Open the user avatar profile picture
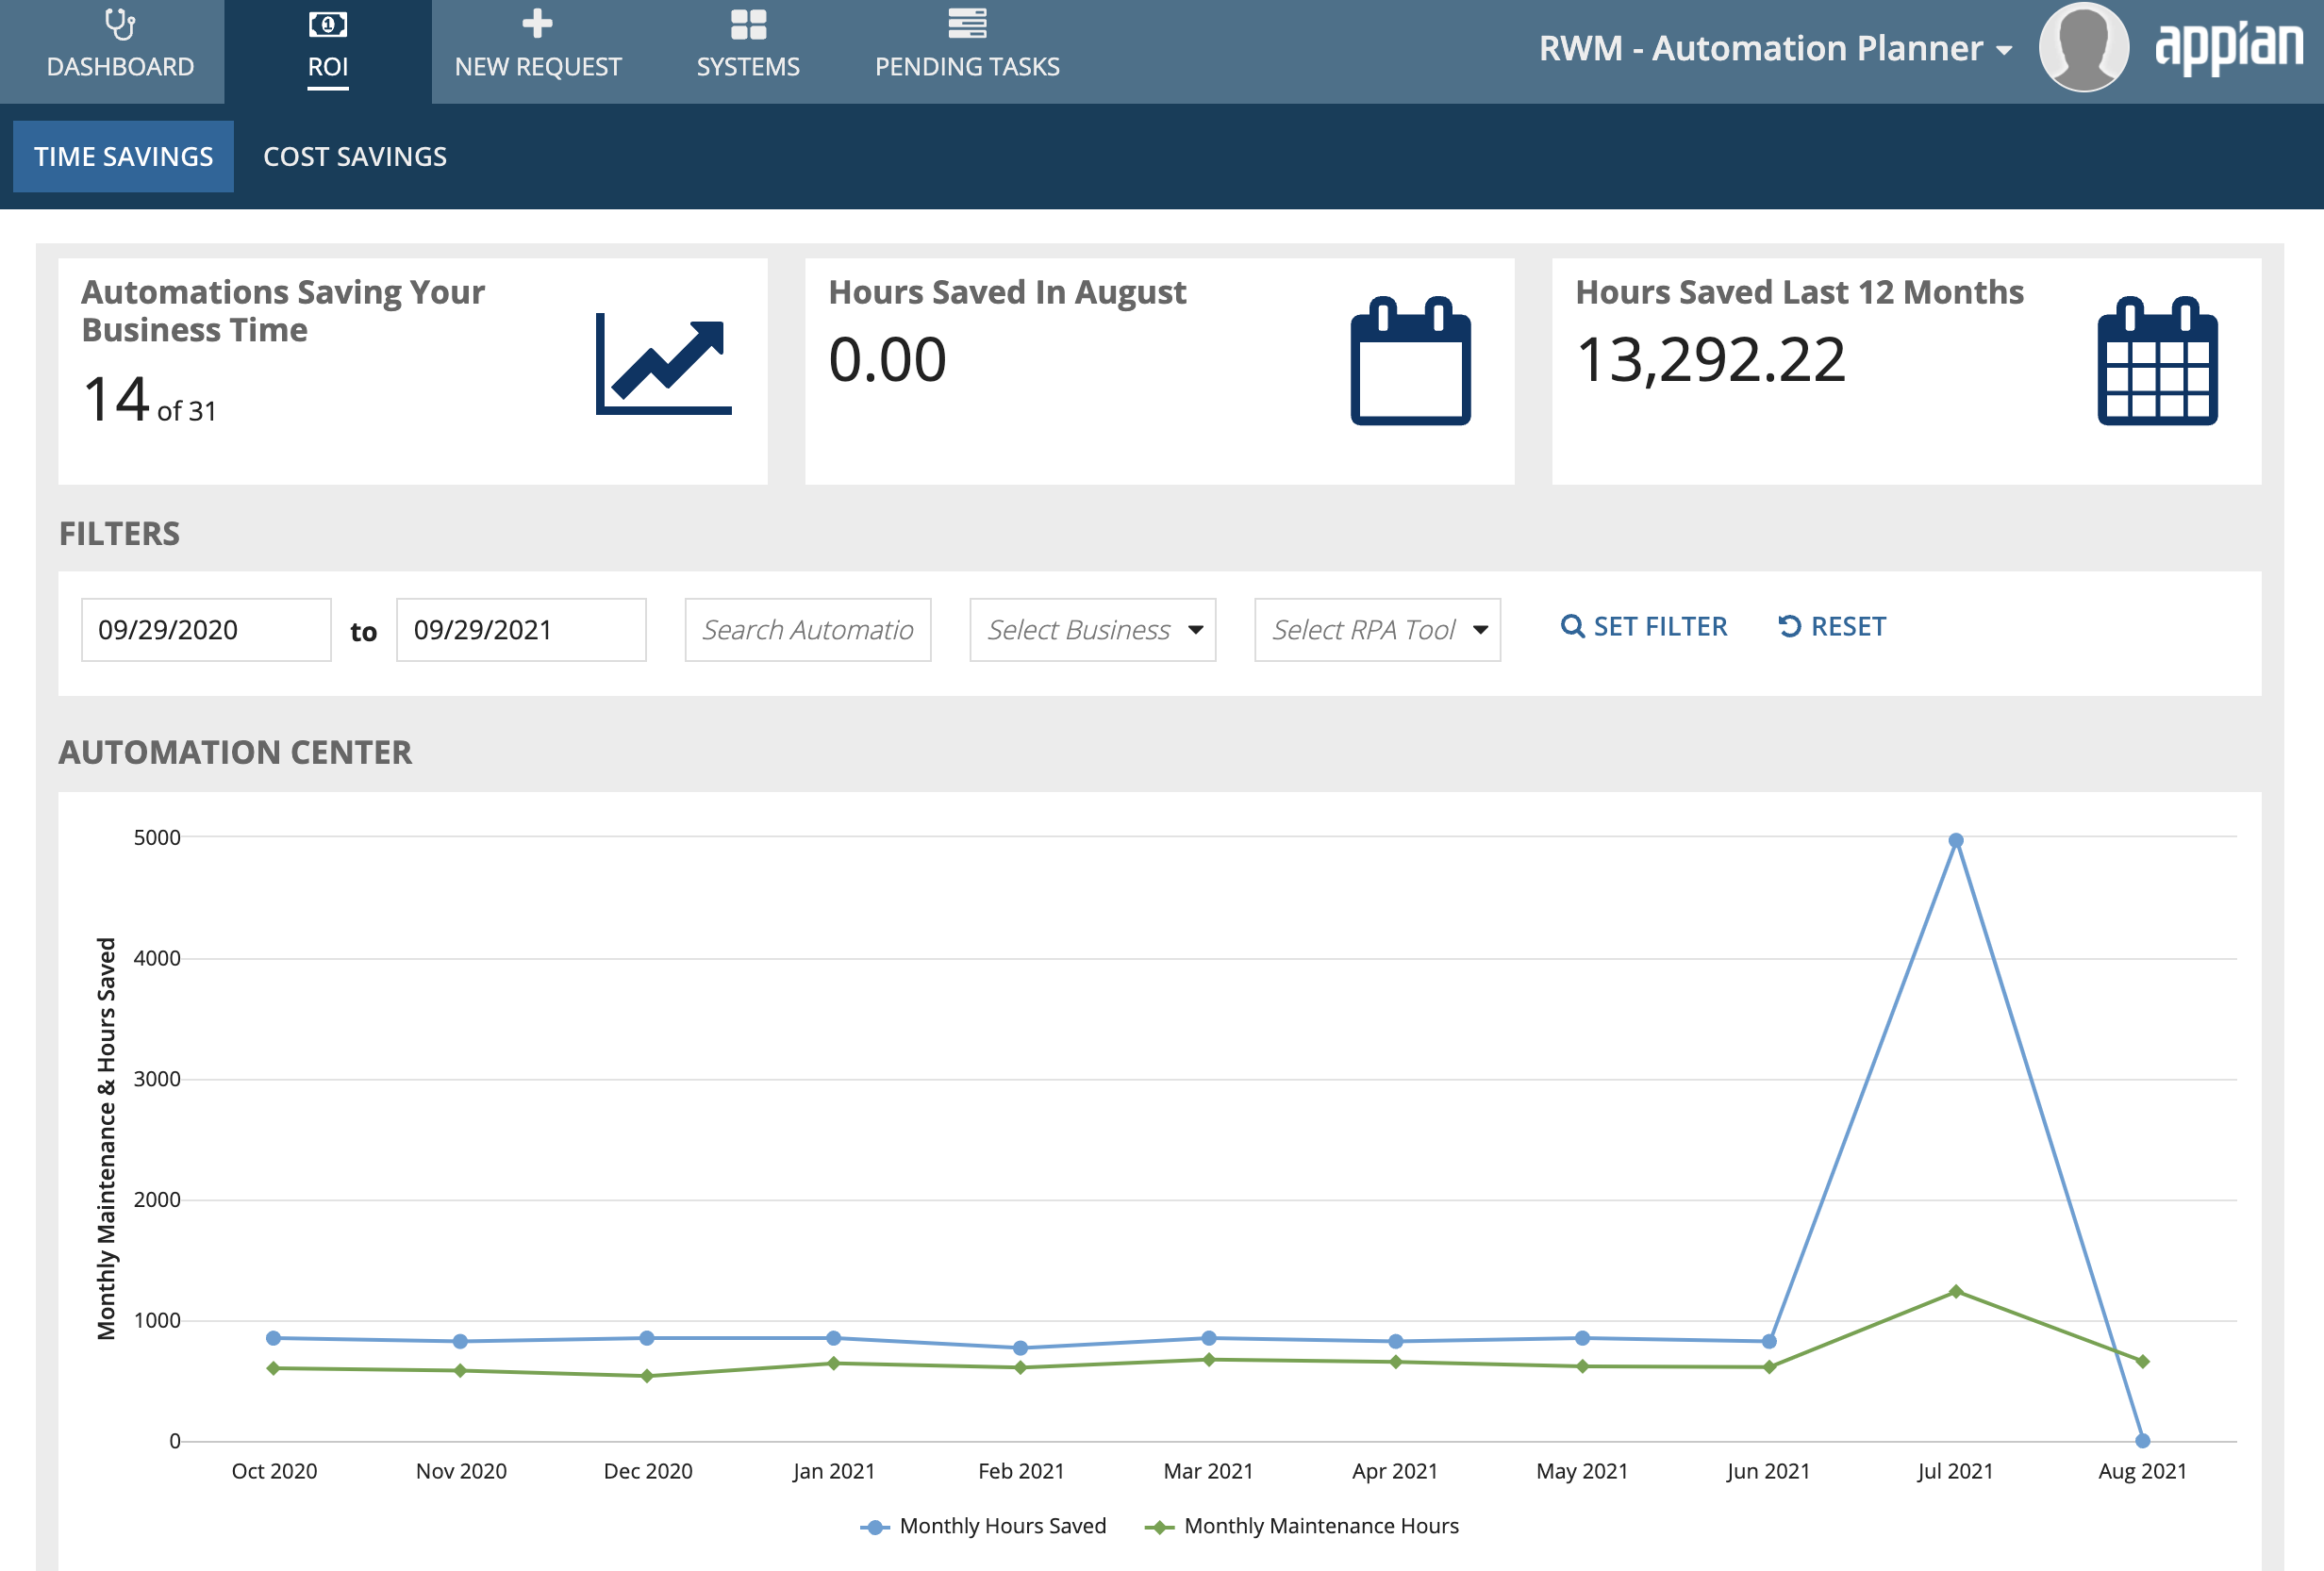The image size is (2324, 1571). coord(2084,47)
